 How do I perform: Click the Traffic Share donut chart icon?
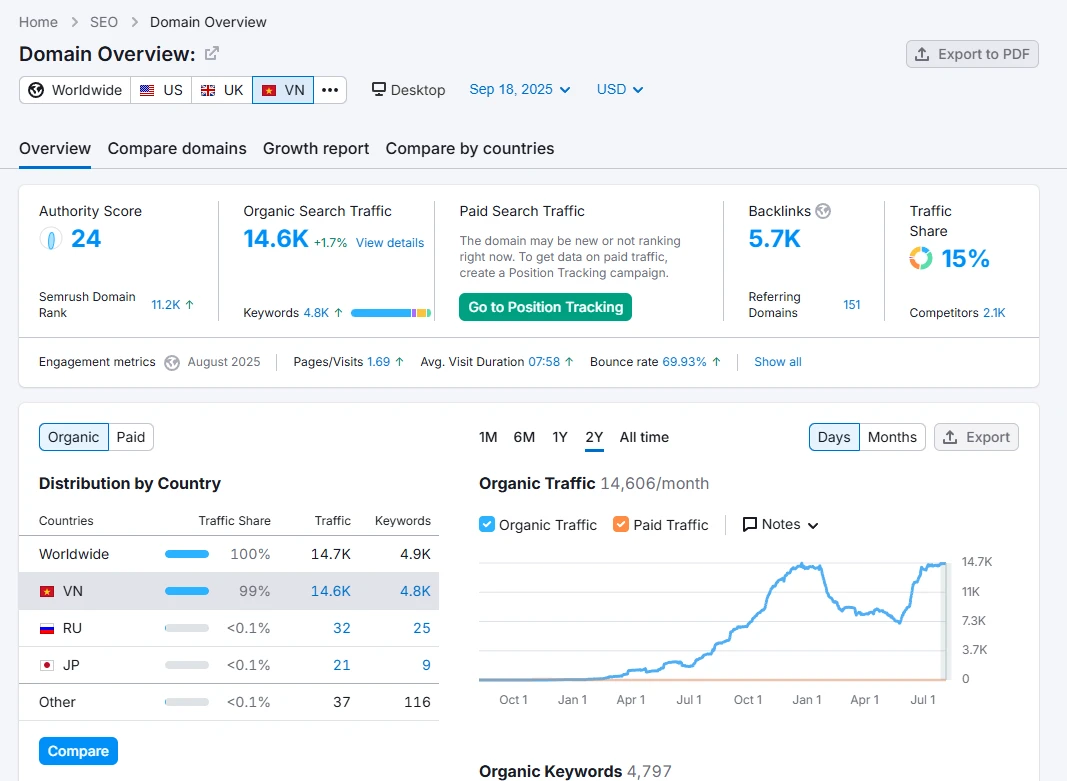pos(920,259)
